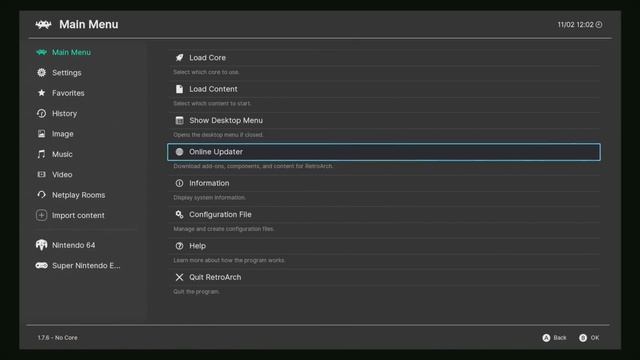Click the Load Content file icon

(x=179, y=89)
